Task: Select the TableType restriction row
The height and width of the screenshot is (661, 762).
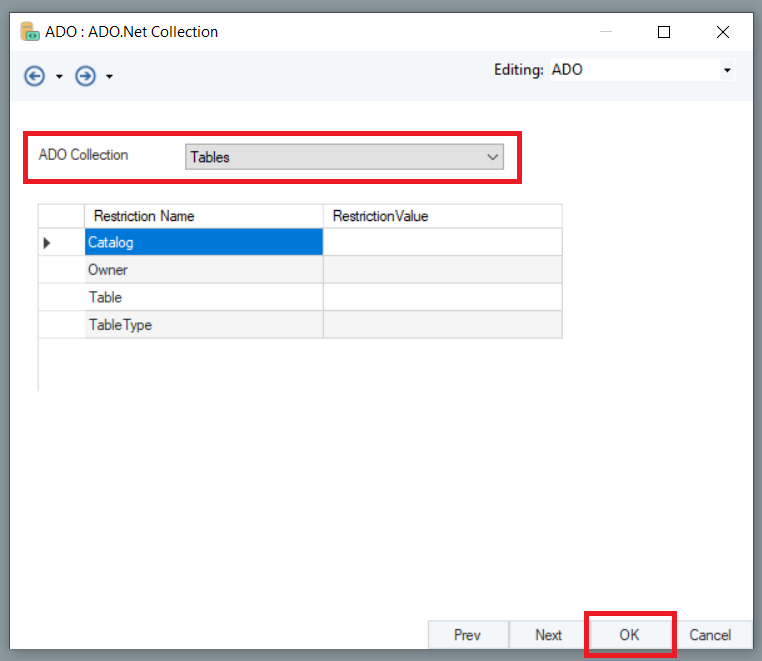Action: point(203,325)
